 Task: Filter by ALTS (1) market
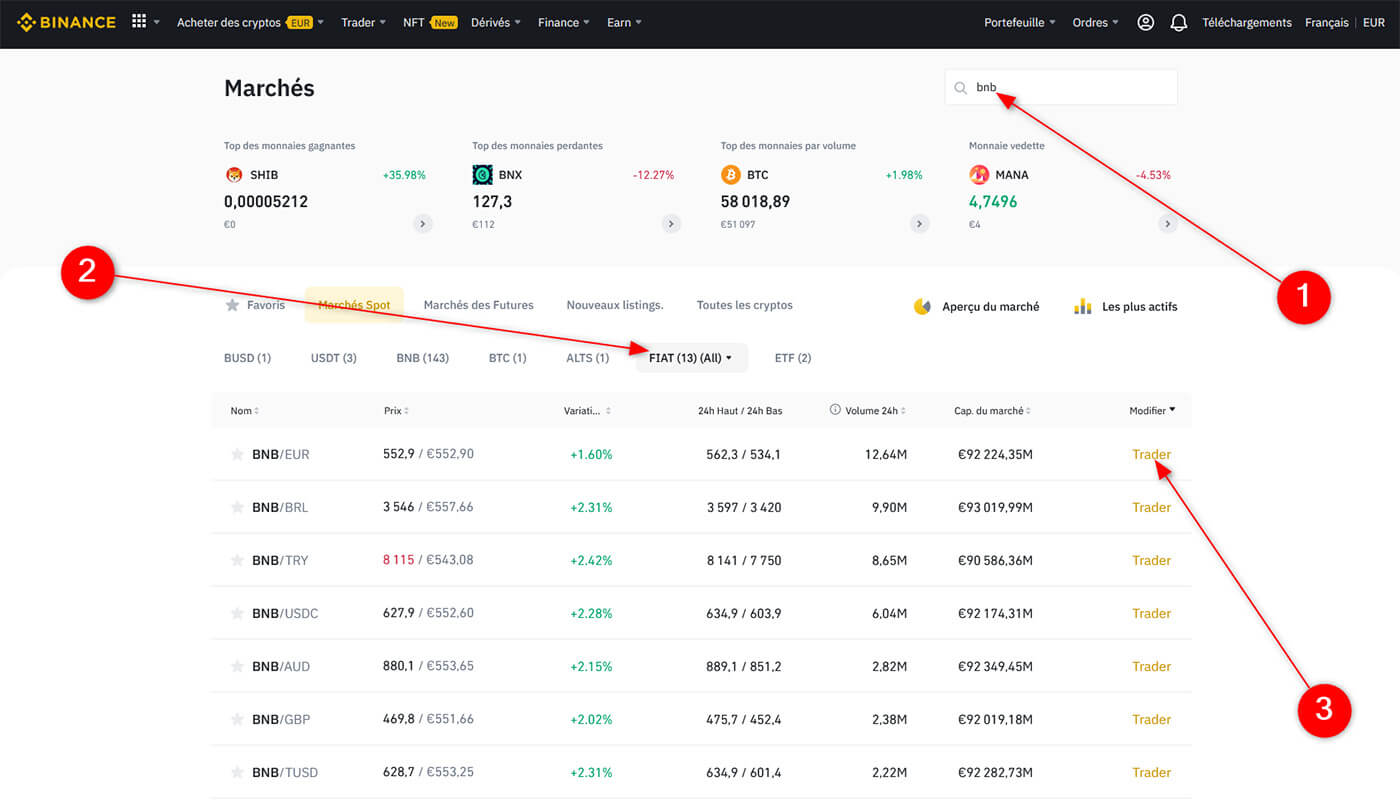587,358
